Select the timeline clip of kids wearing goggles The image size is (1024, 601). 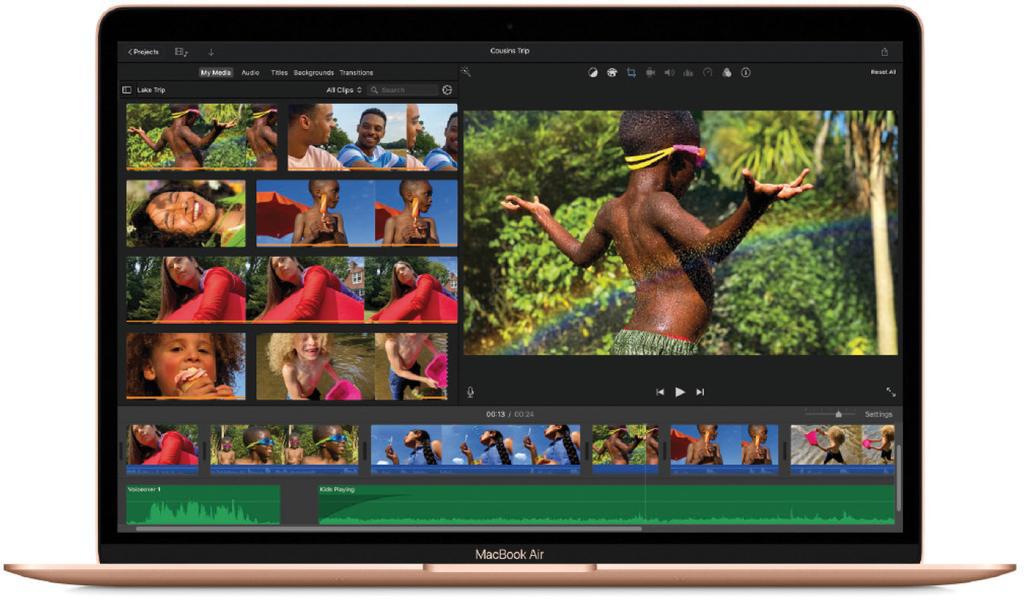coord(285,449)
